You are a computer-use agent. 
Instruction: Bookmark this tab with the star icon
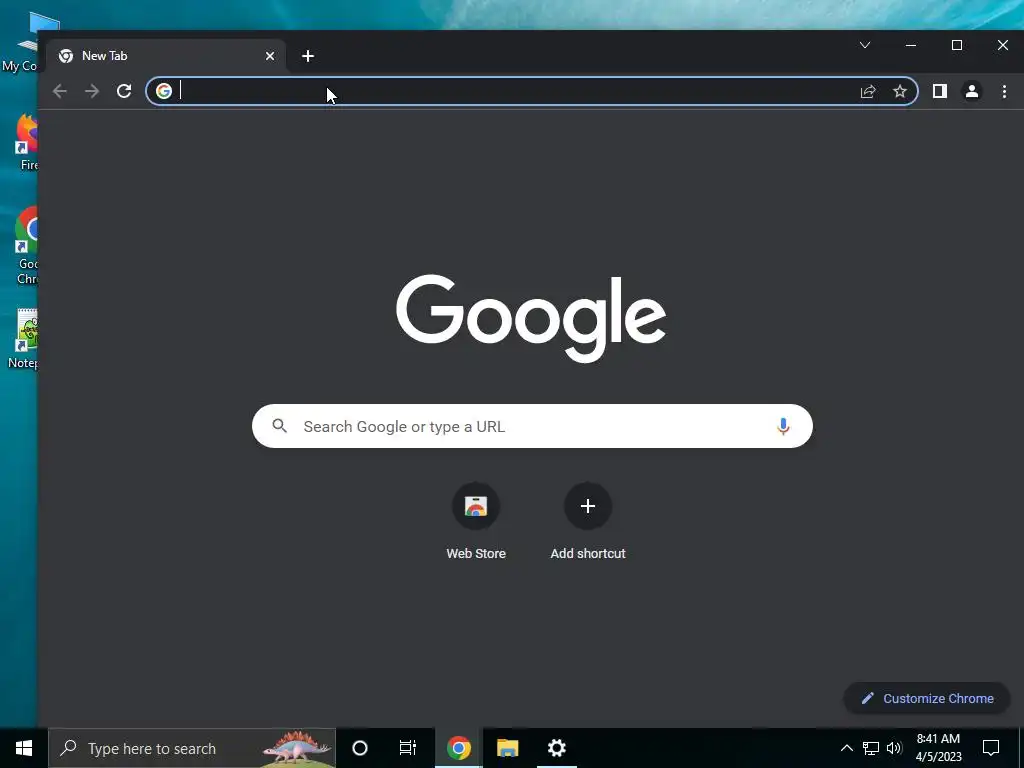click(900, 91)
